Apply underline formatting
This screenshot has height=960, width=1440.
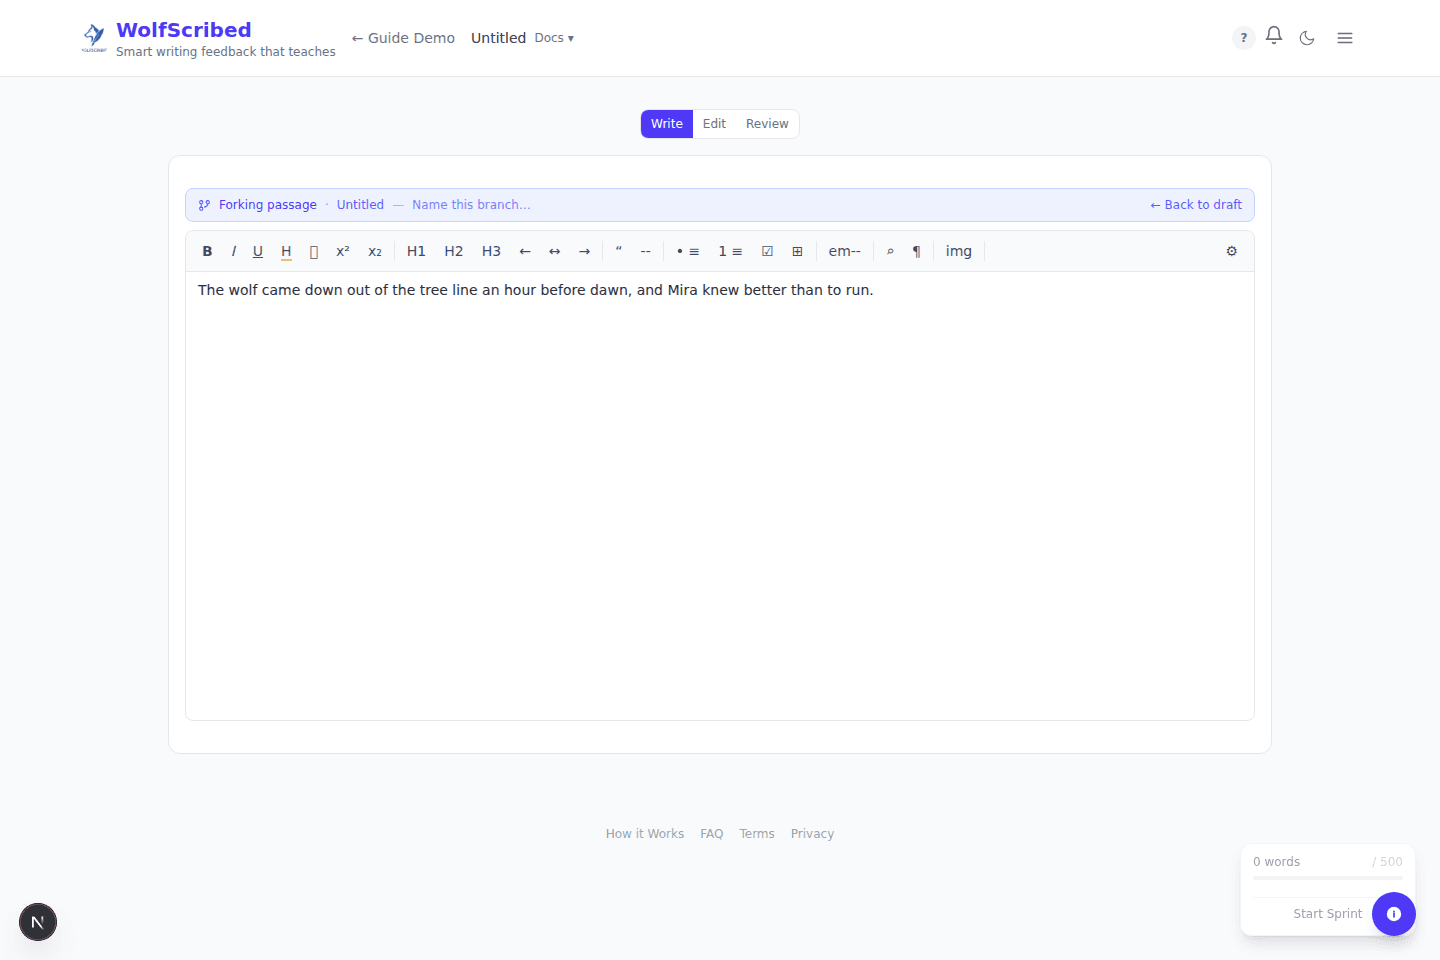[258, 251]
